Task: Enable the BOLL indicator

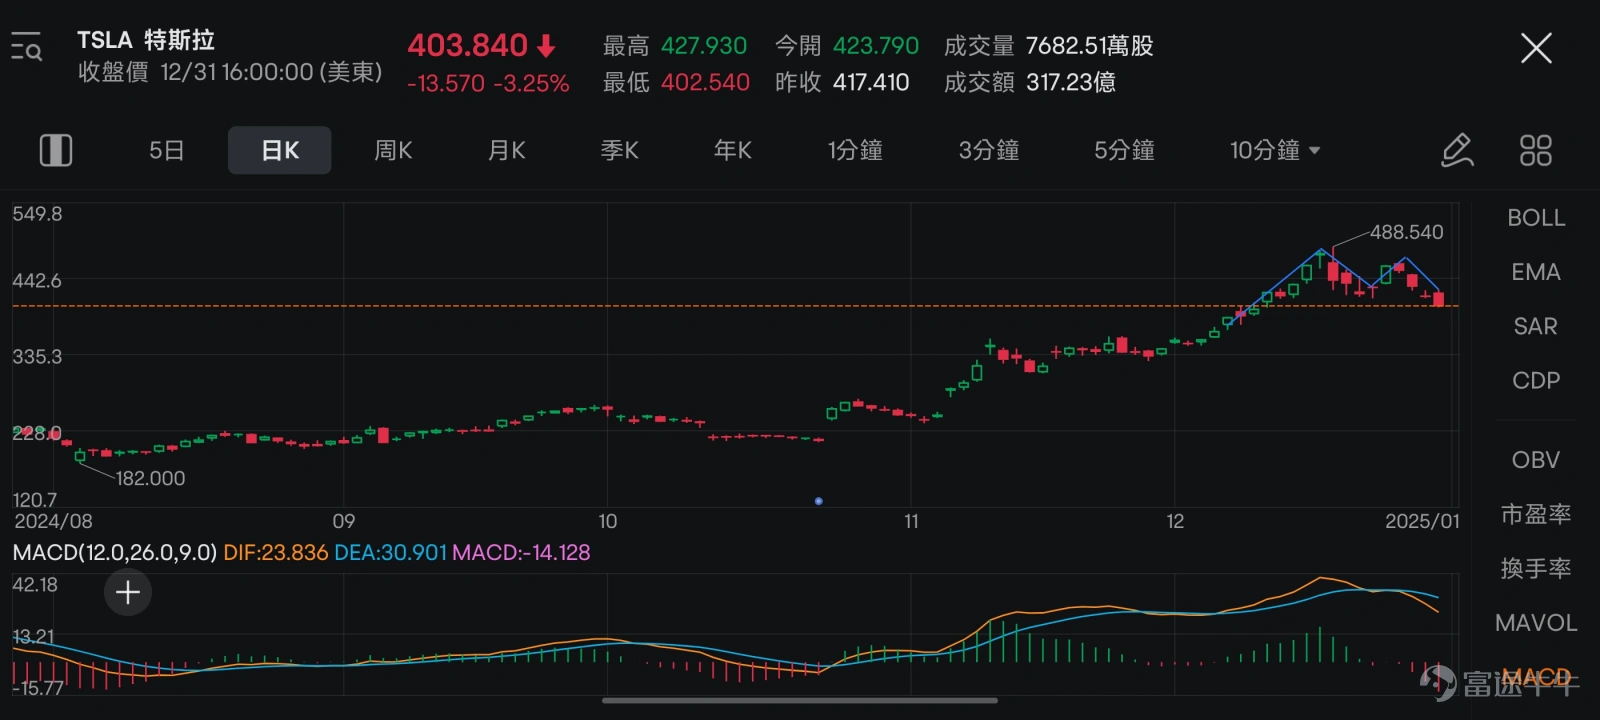Action: coord(1536,218)
